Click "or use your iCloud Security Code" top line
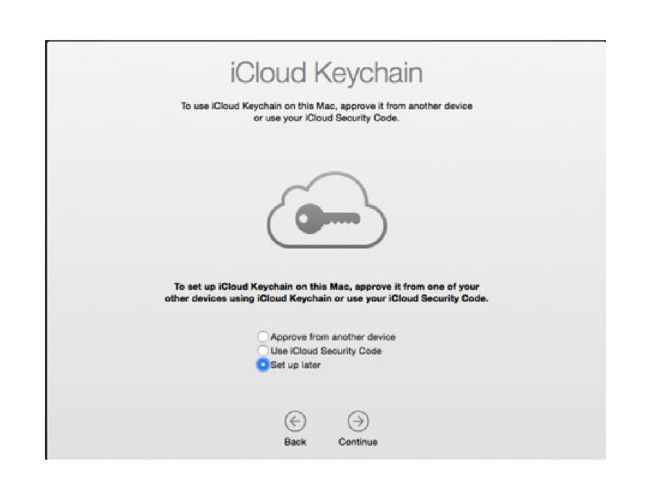Image resolution: width=650 pixels, height=500 pixels. pos(325,117)
